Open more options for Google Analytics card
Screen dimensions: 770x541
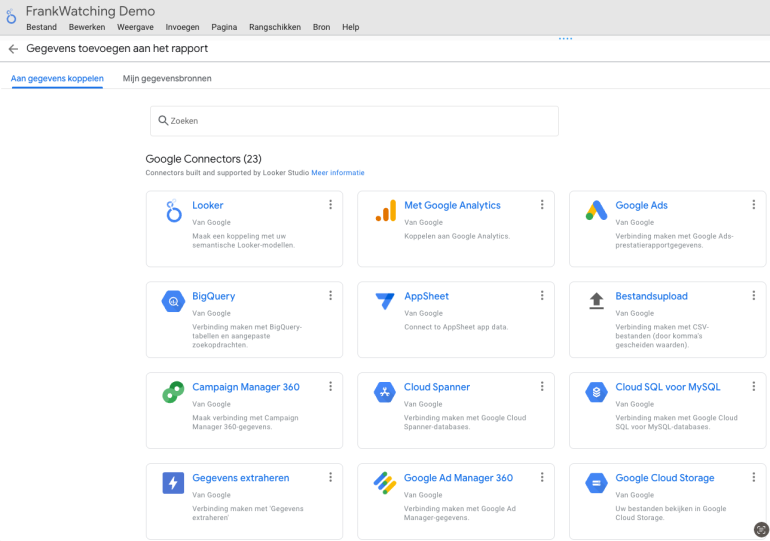542,205
